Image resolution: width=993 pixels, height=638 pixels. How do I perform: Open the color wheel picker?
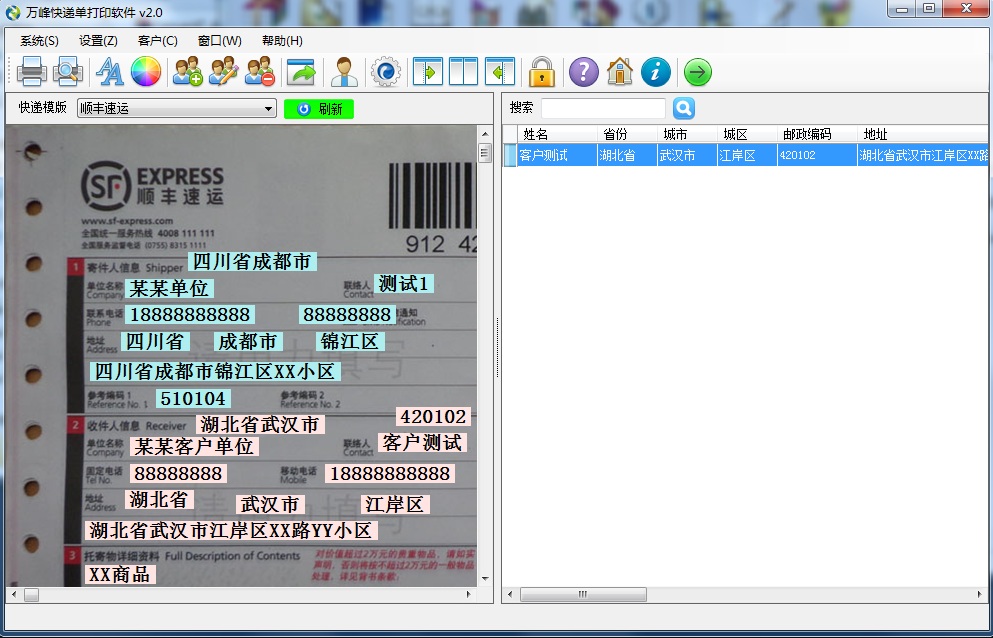click(x=146, y=72)
